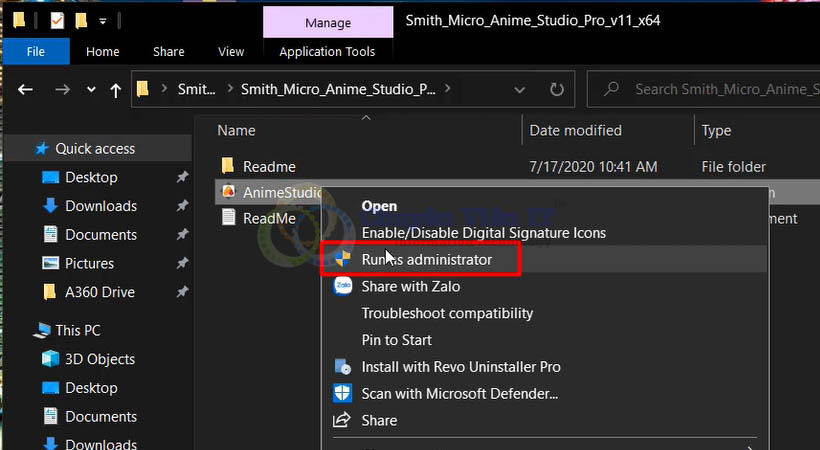Click the Revo Uninstaller Pro icon
820x450 pixels.
coord(342,367)
